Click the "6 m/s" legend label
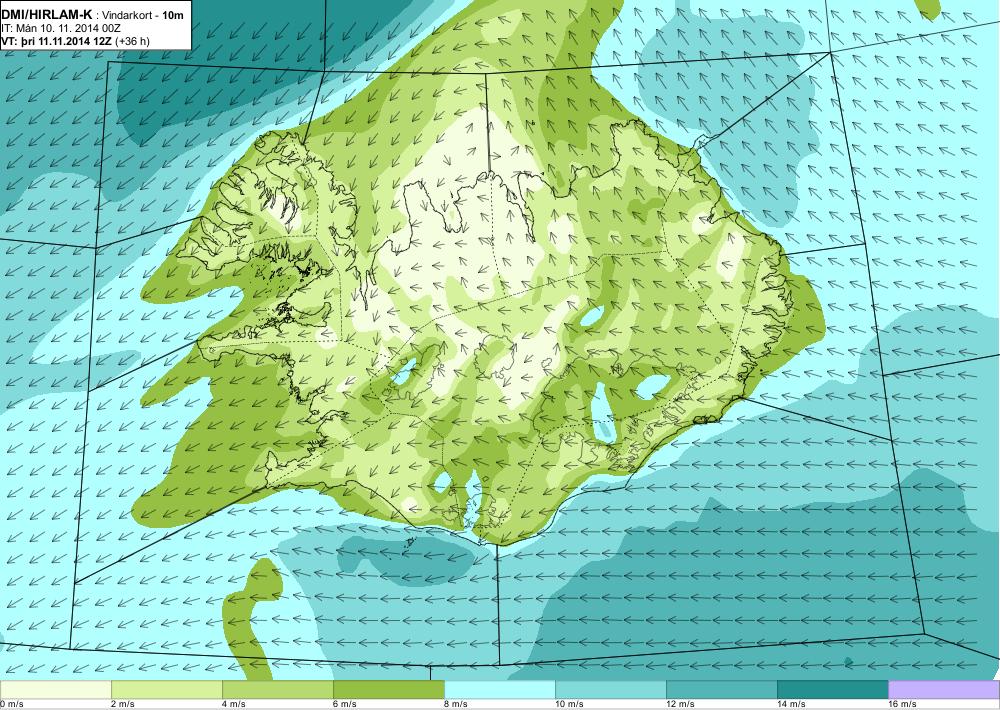Screen dimensions: 1000x710 (x=345, y=704)
